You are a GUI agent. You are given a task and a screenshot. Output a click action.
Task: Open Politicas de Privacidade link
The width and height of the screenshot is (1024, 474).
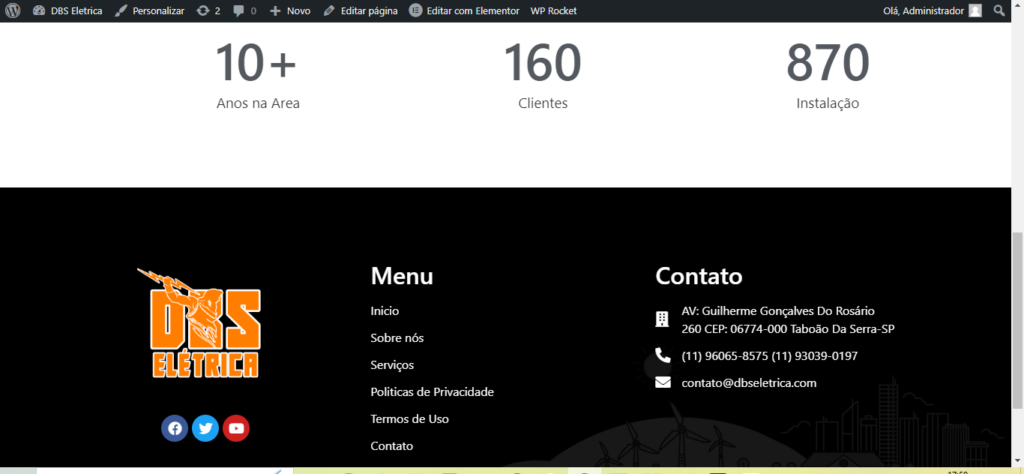(432, 392)
